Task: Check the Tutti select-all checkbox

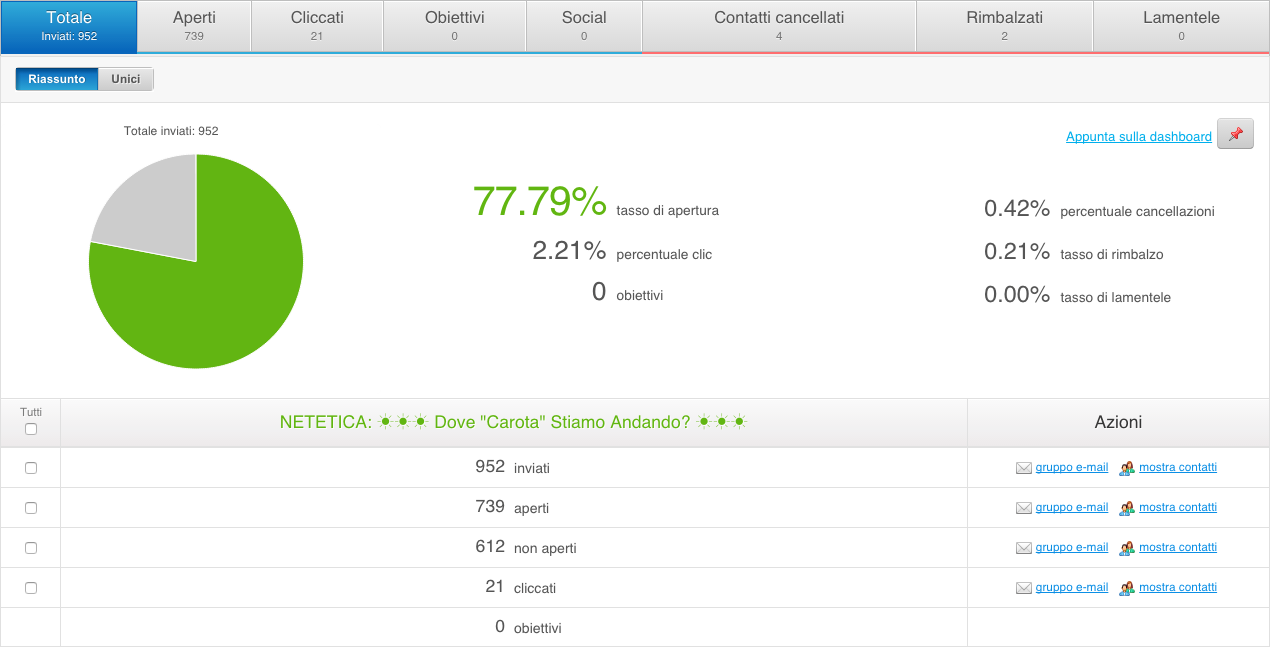Action: coord(31,429)
